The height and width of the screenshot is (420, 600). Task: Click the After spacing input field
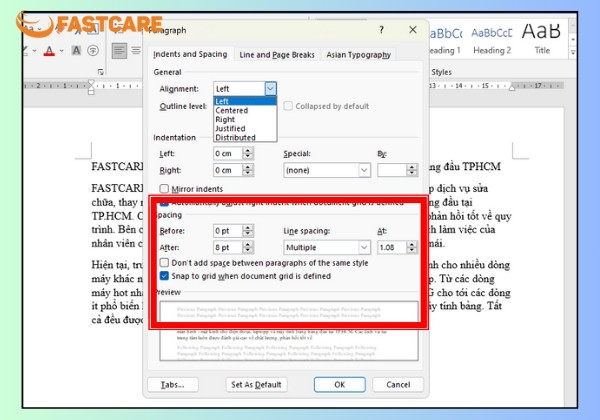[x=228, y=247]
